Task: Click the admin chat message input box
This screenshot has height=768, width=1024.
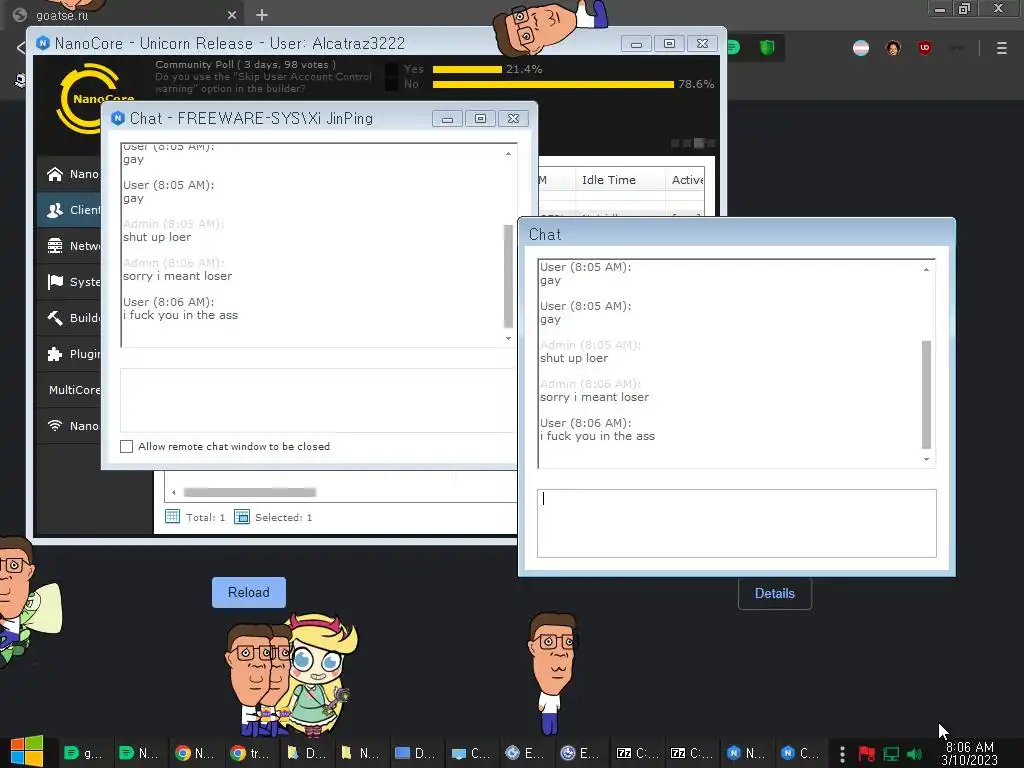Action: tap(319, 400)
